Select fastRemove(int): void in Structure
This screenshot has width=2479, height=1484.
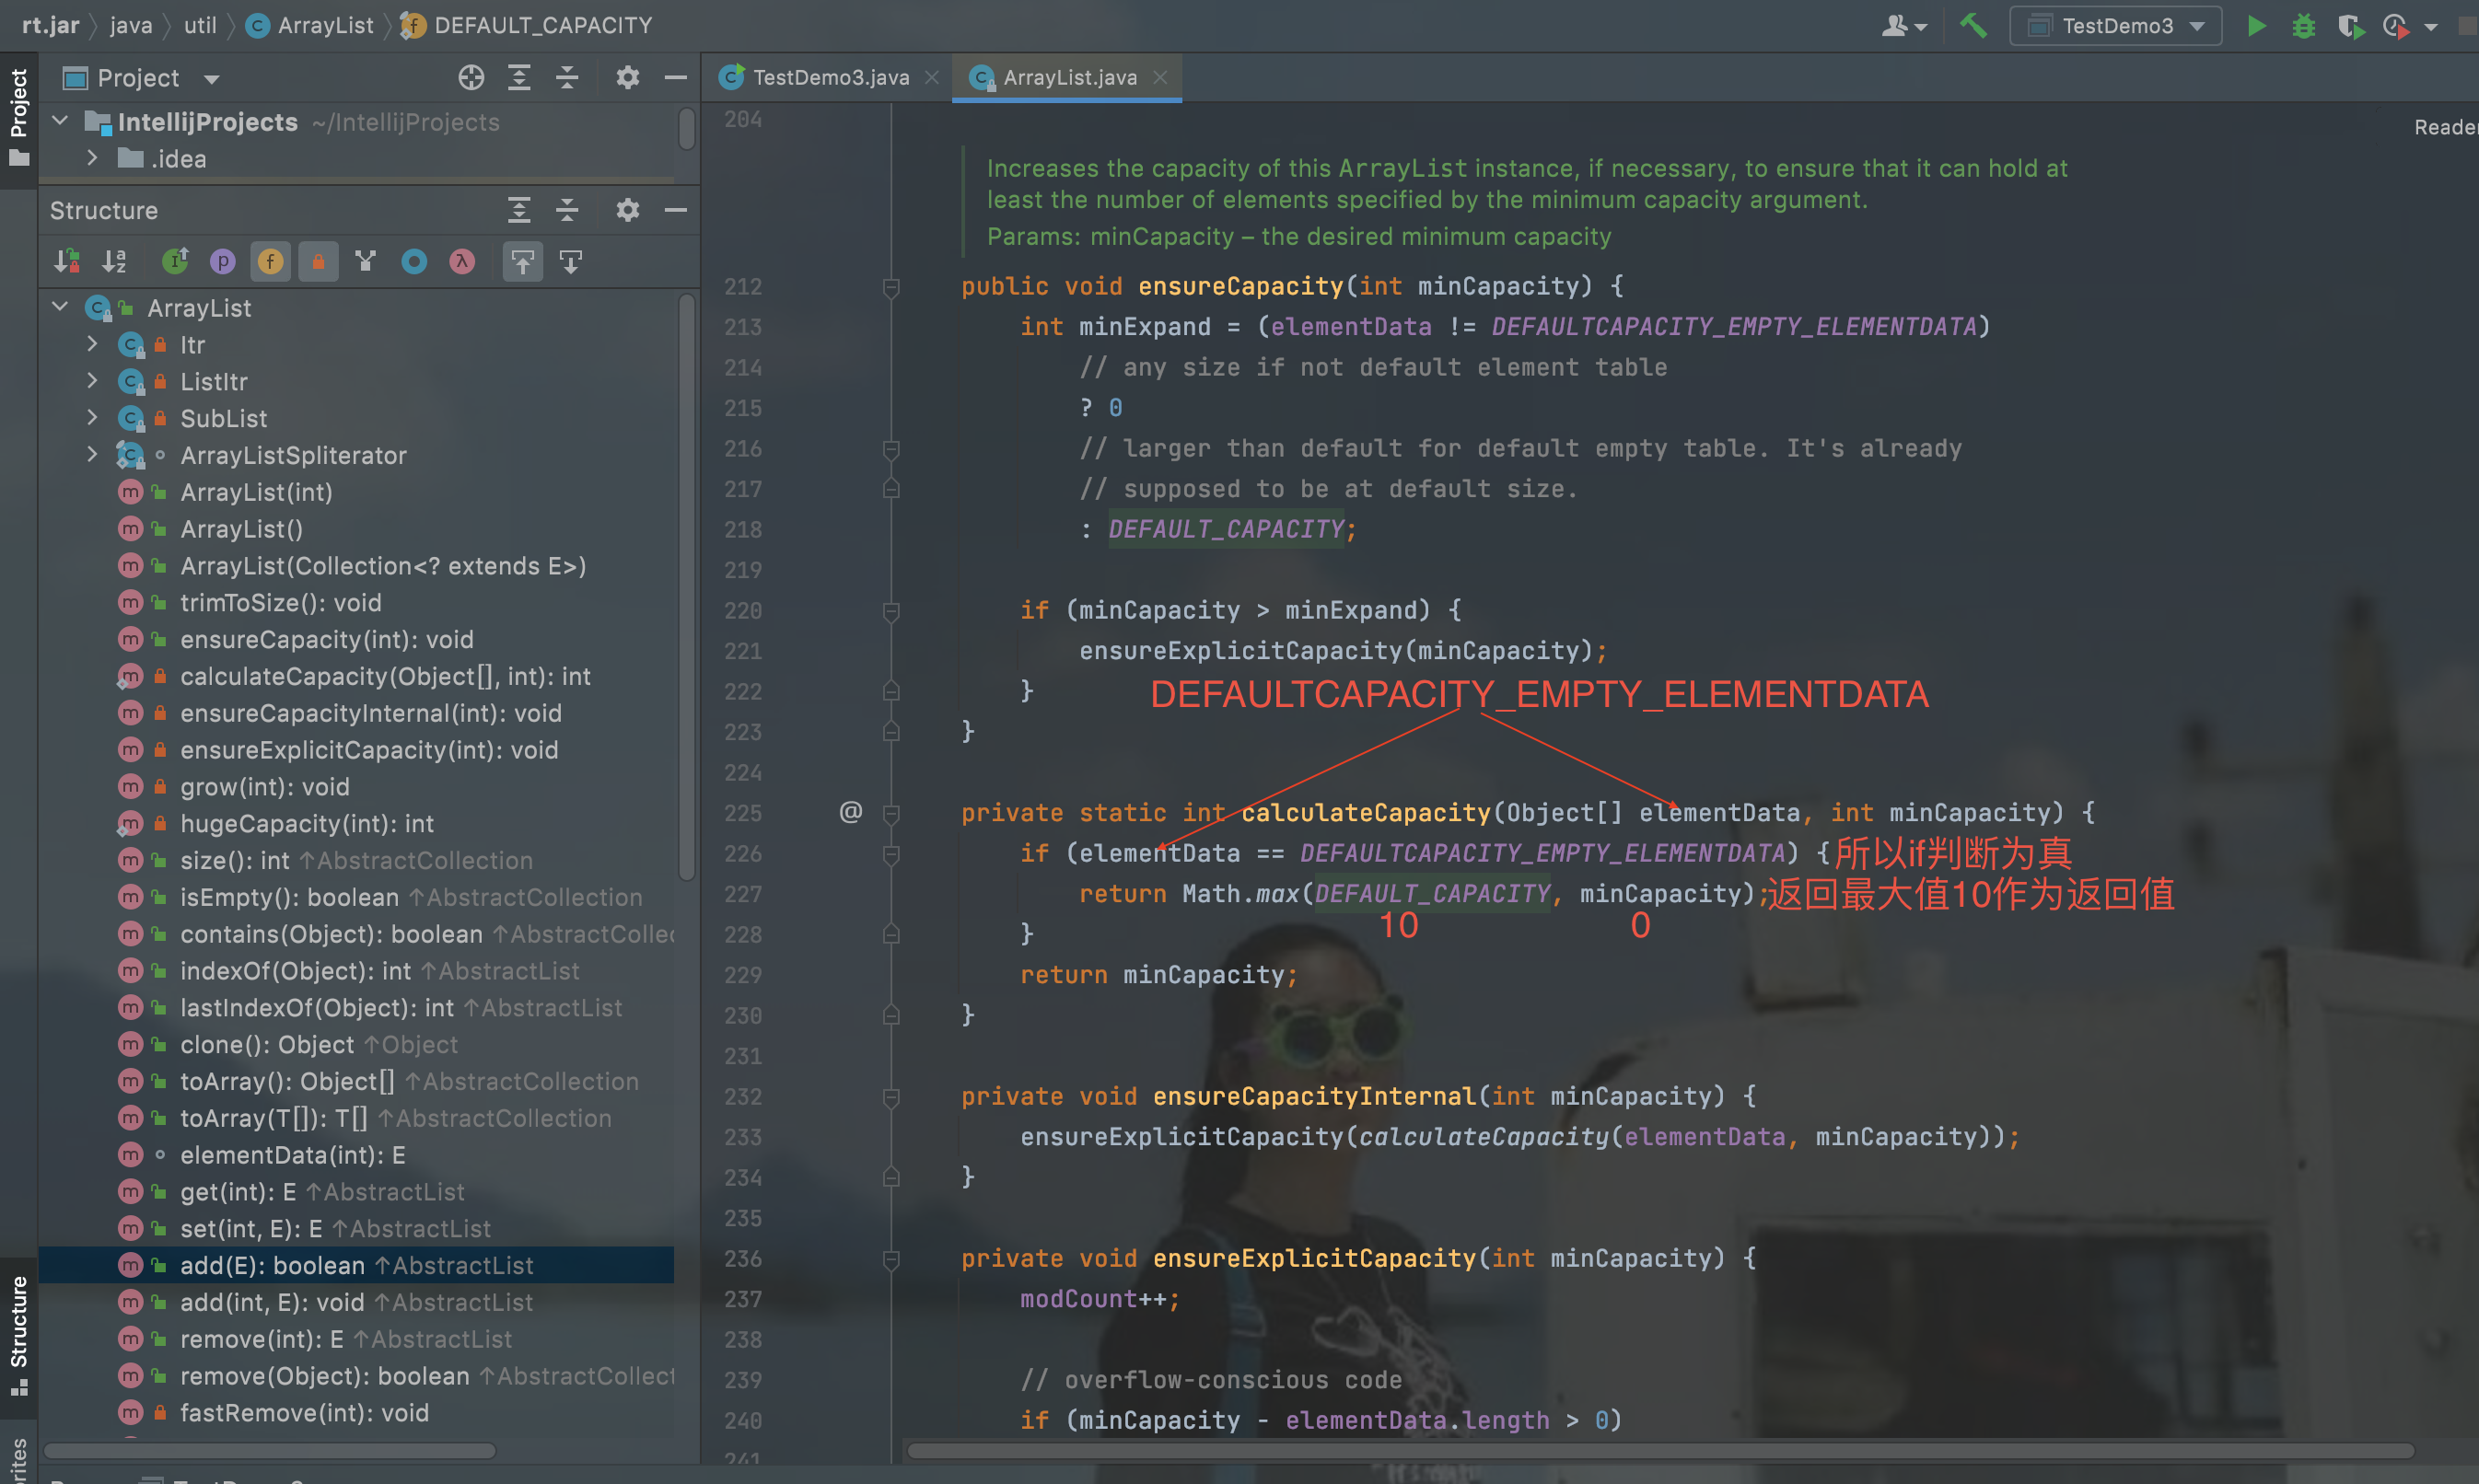click(x=304, y=1413)
